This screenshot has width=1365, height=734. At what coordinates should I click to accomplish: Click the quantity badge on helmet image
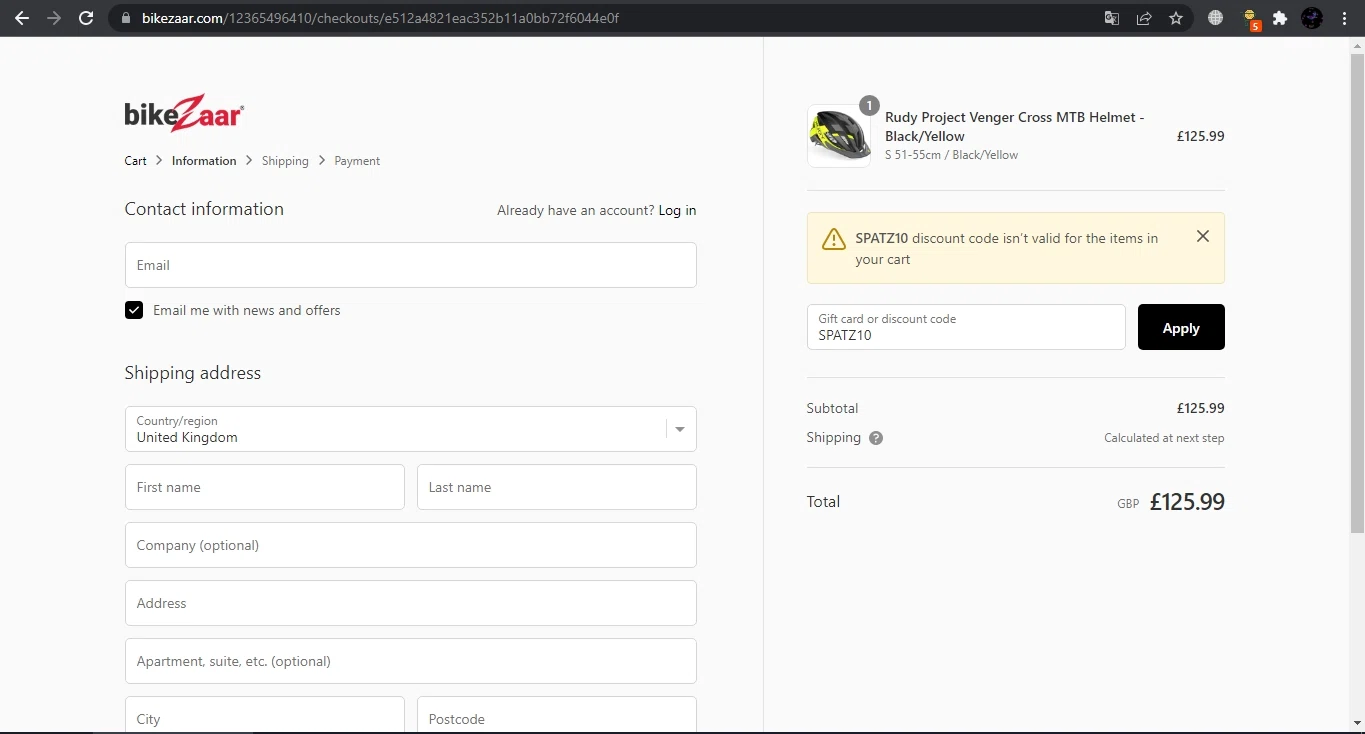coord(869,105)
